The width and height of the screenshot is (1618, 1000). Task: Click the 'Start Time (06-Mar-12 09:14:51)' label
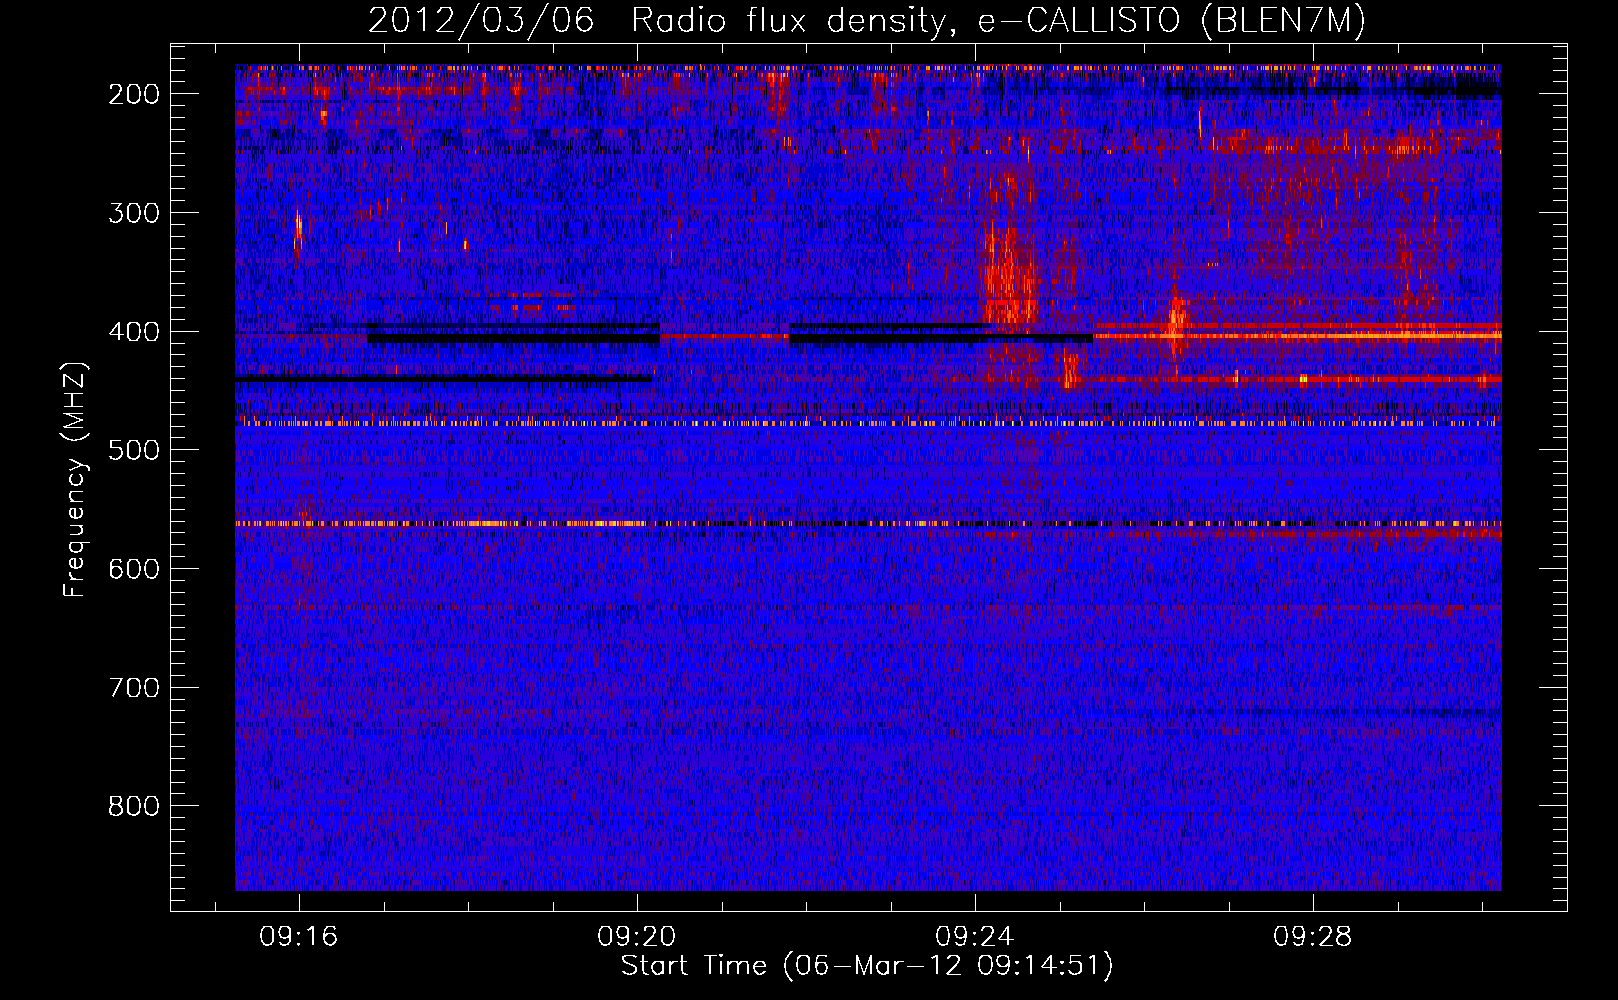(867, 966)
